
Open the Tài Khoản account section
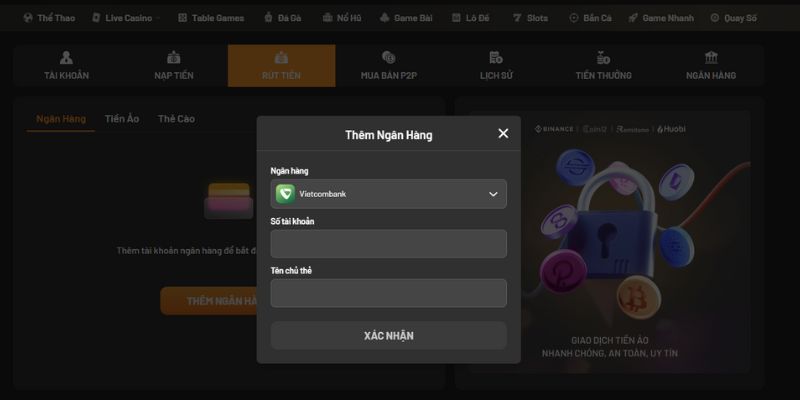[x=66, y=65]
